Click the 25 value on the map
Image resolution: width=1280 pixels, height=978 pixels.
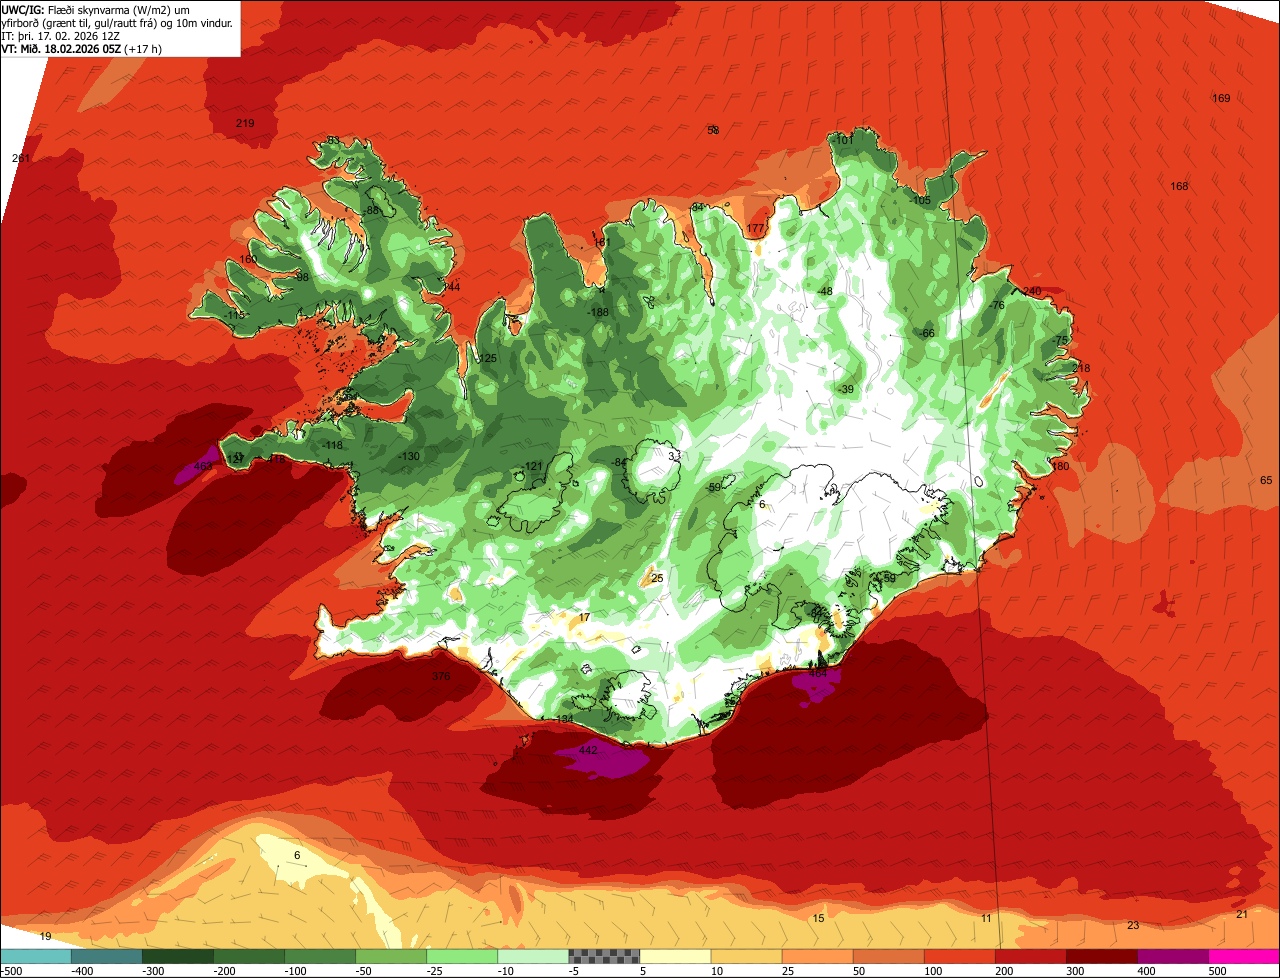coord(657,578)
